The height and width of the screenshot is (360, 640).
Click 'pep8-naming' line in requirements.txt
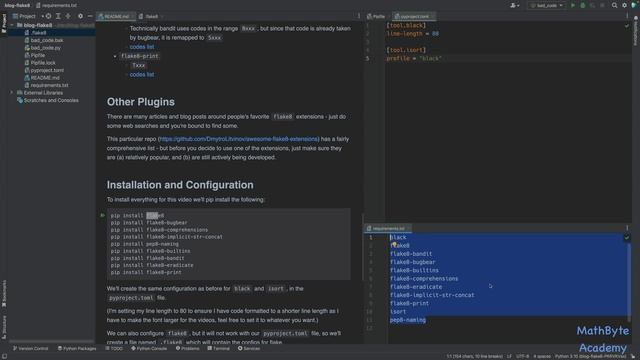(407, 320)
